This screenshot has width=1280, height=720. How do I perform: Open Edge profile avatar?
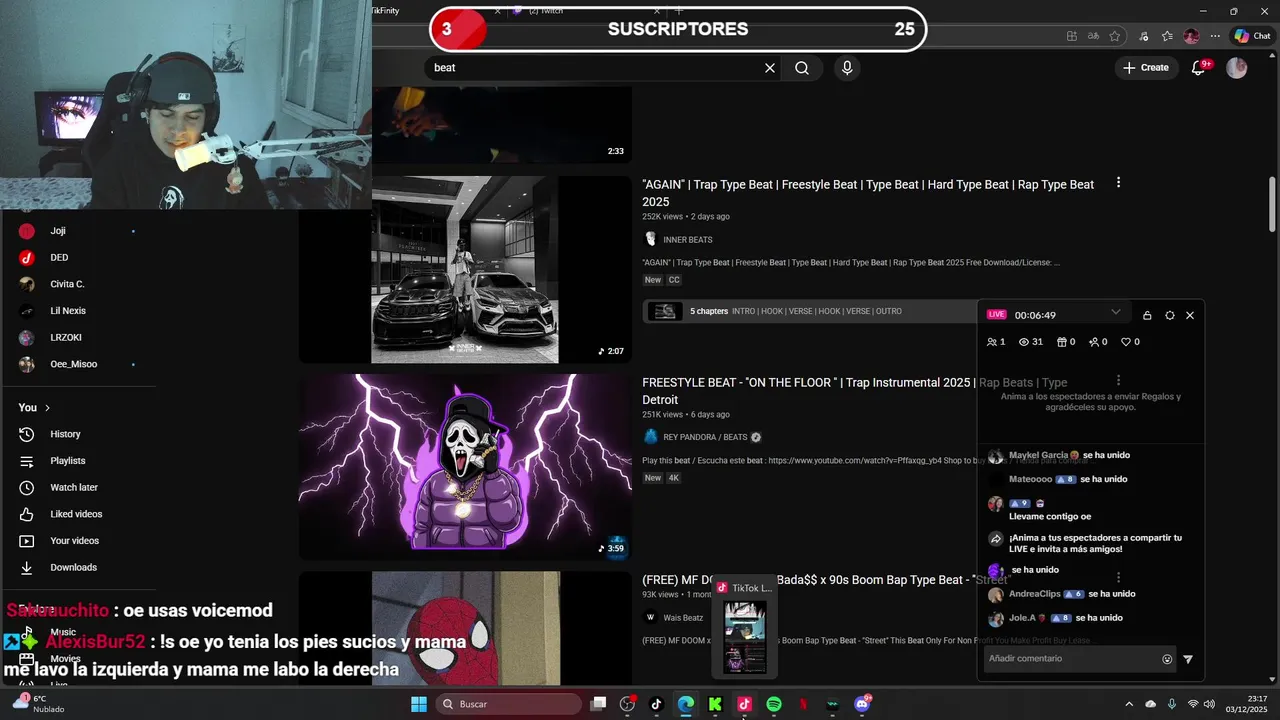[1191, 36]
